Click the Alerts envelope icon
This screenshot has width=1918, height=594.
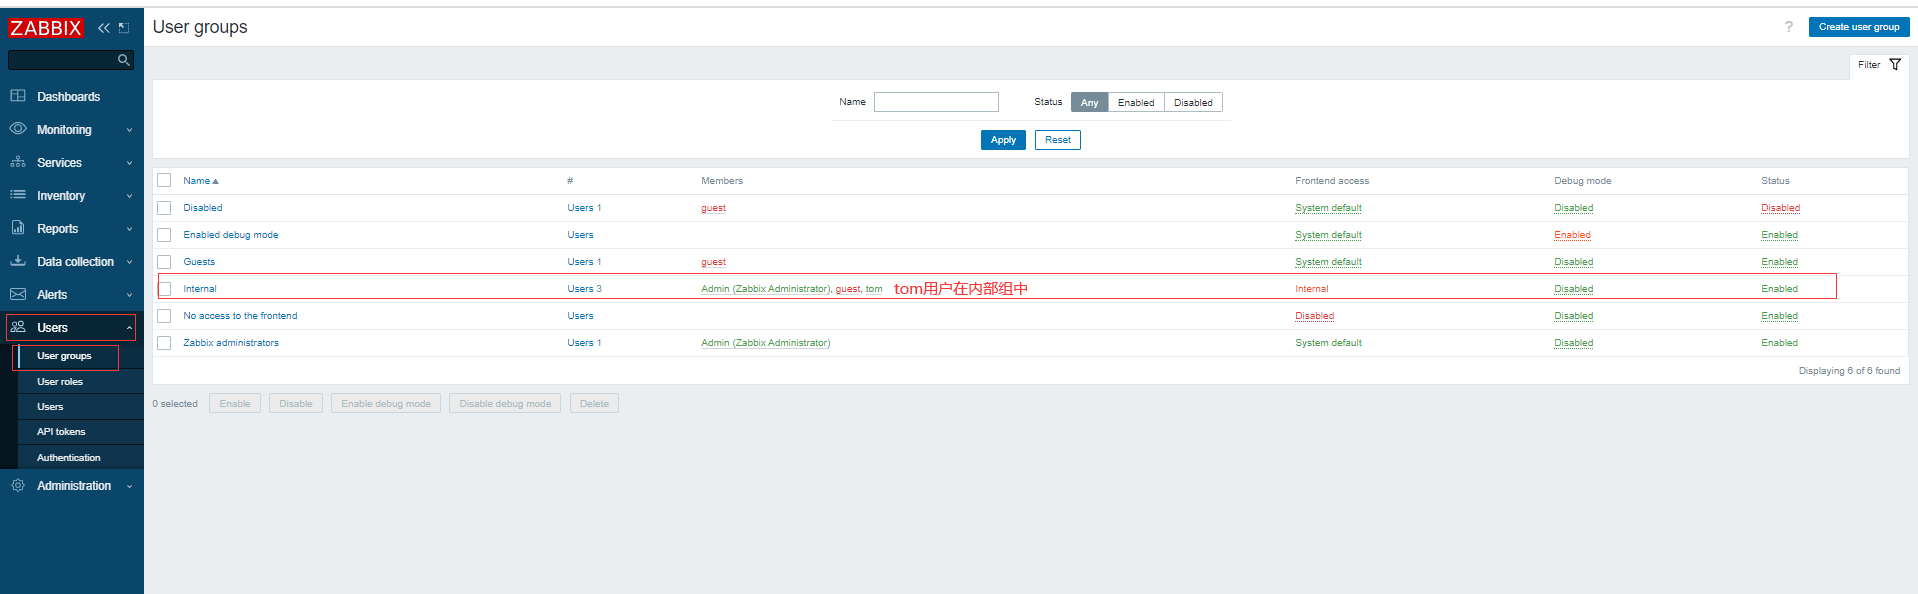tap(18, 294)
